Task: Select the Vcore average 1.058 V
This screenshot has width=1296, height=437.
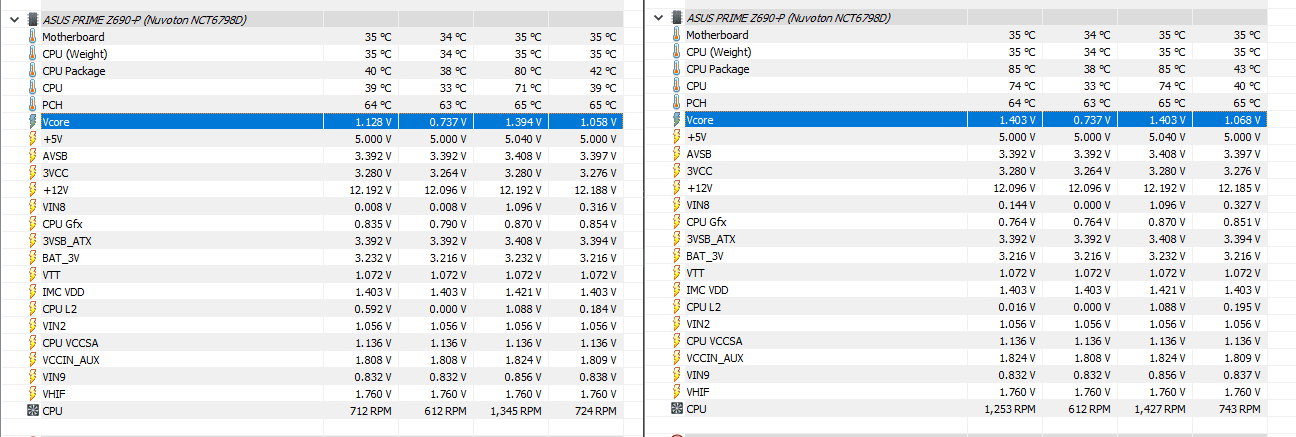Action: coord(599,121)
